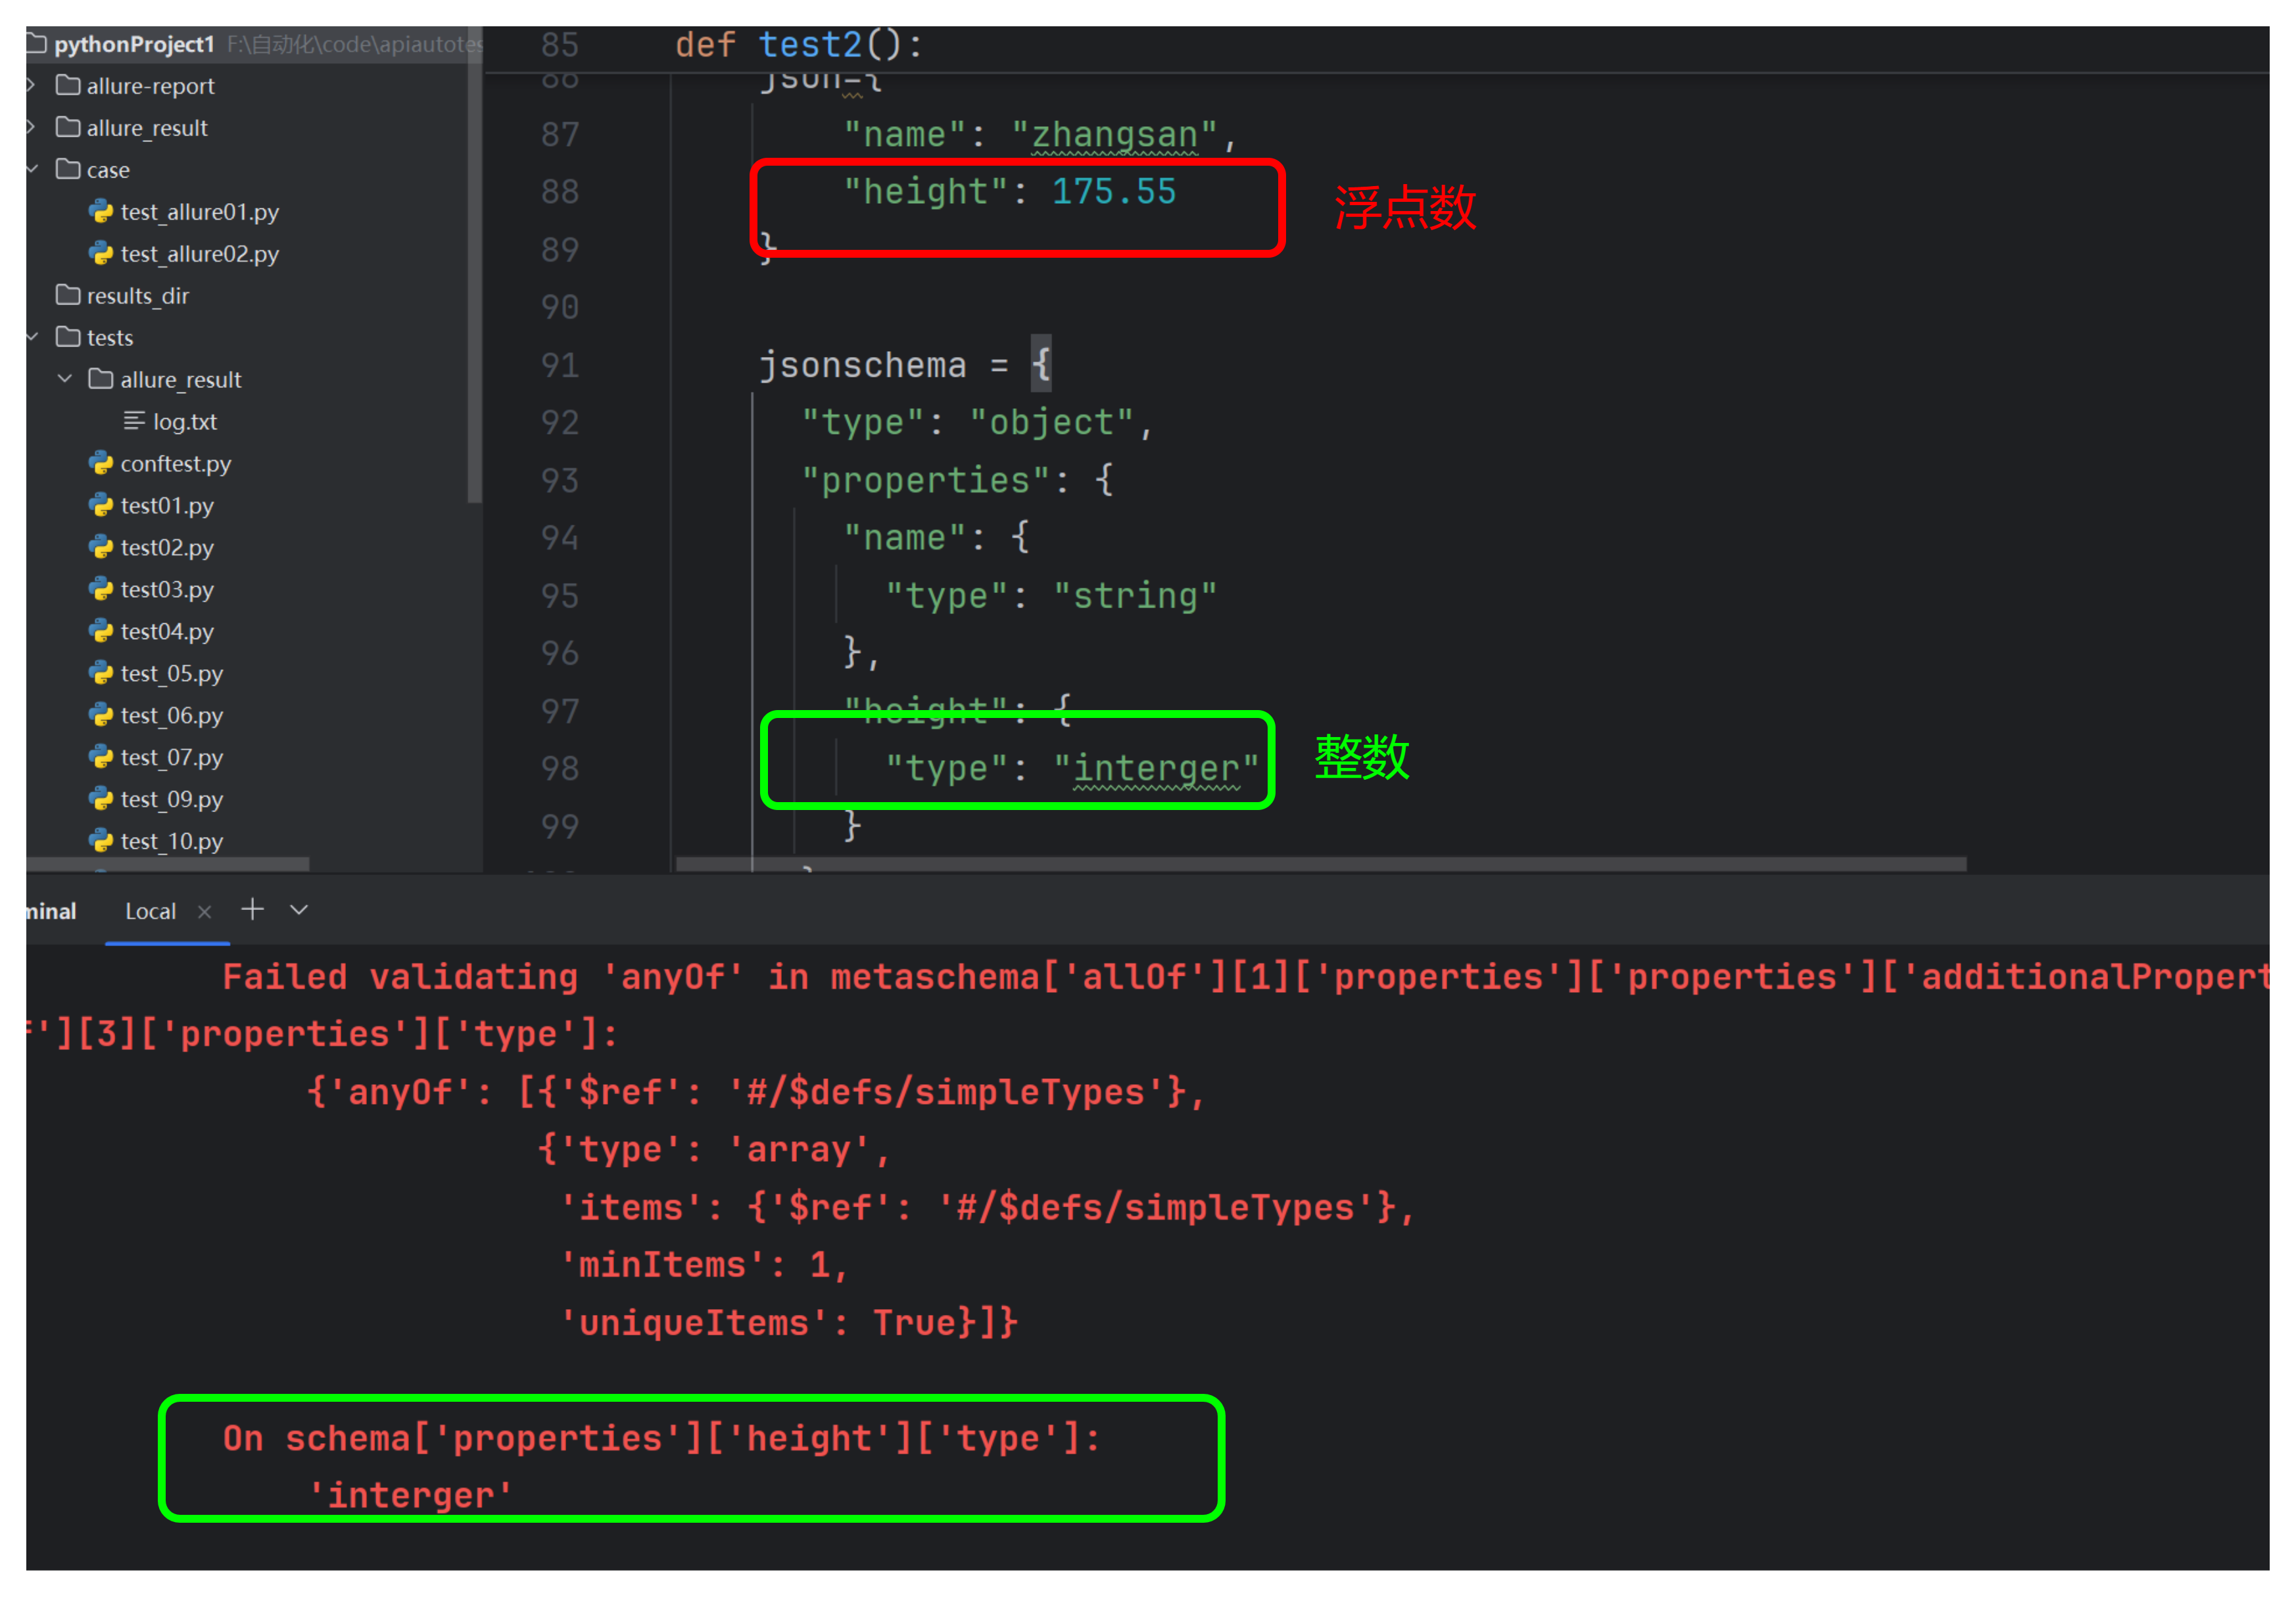The width and height of the screenshot is (2296, 1599).
Task: Open conftest.py in the tests folder
Action: pos(175,464)
